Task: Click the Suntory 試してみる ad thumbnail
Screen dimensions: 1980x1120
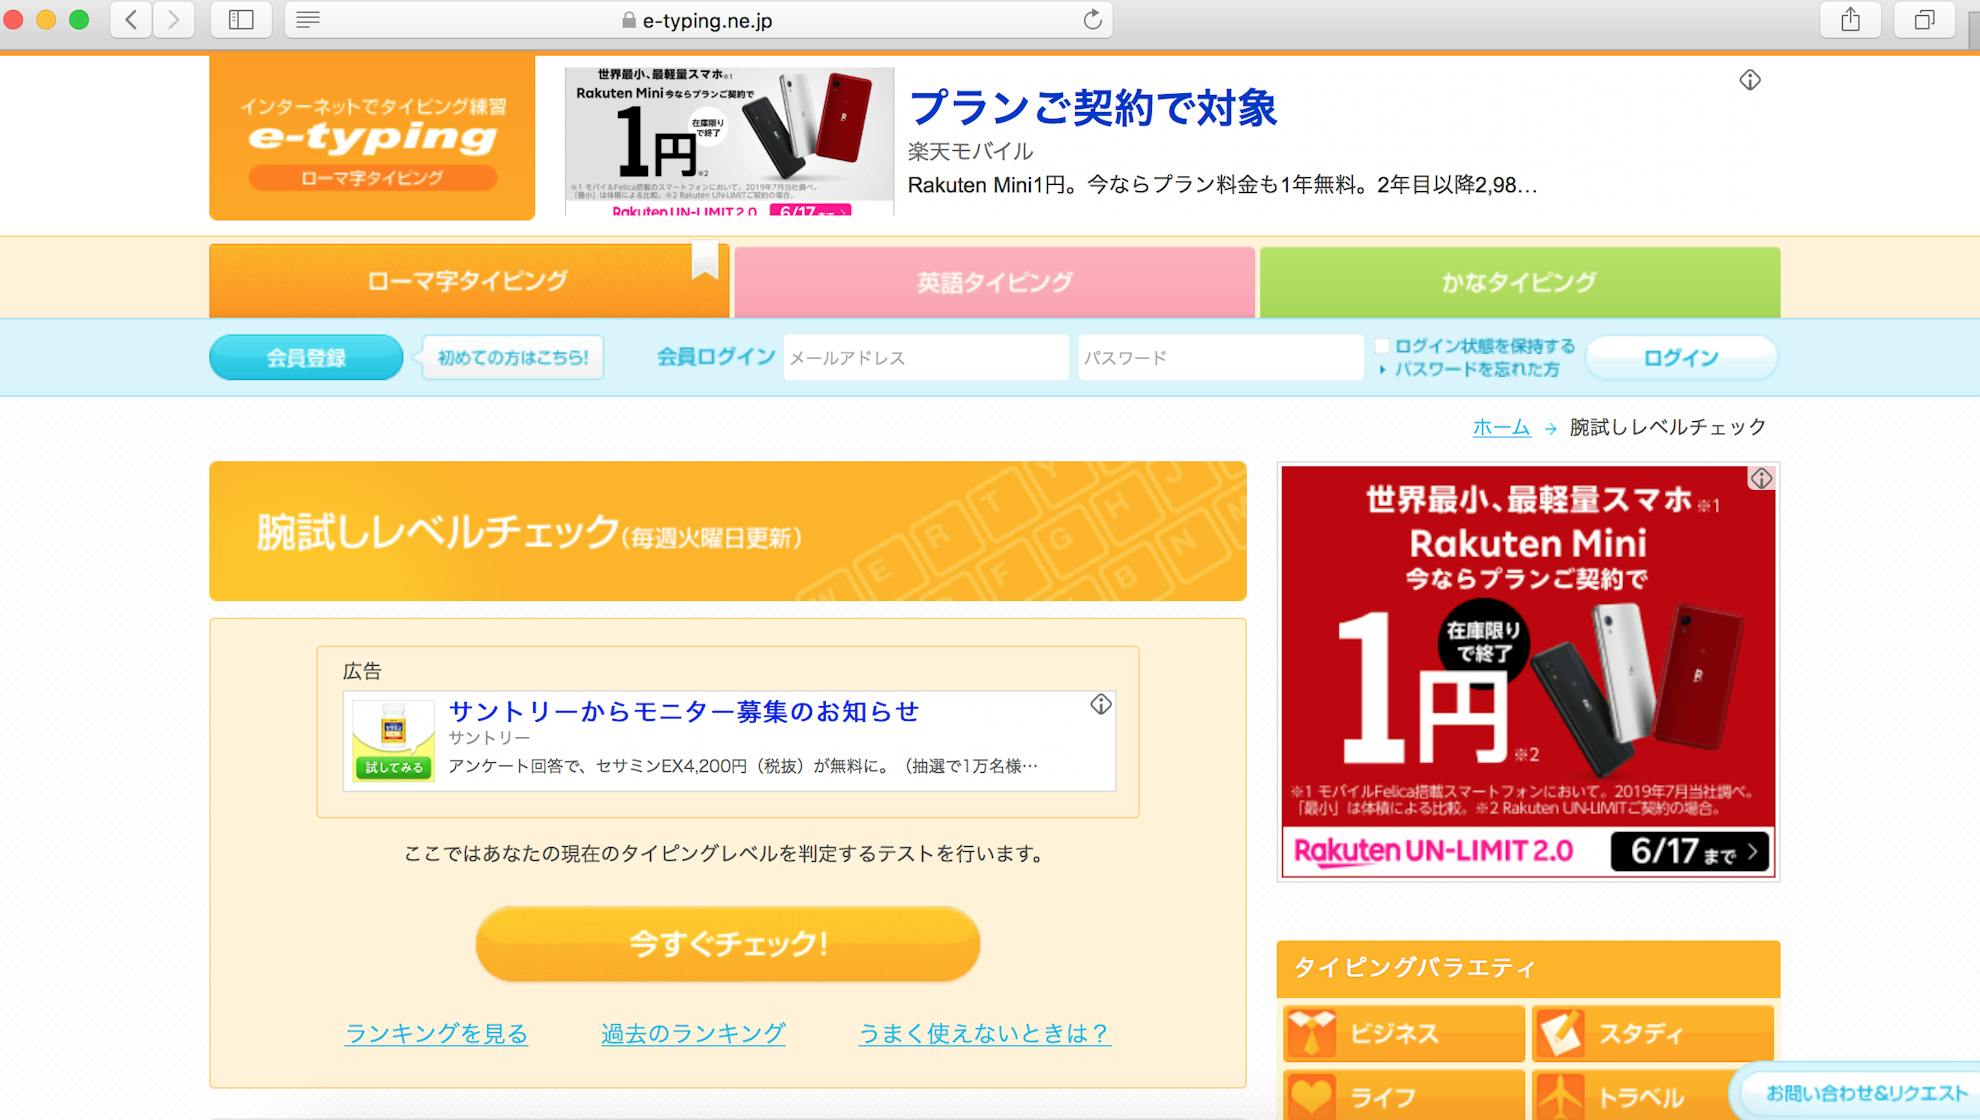Action: click(x=394, y=740)
